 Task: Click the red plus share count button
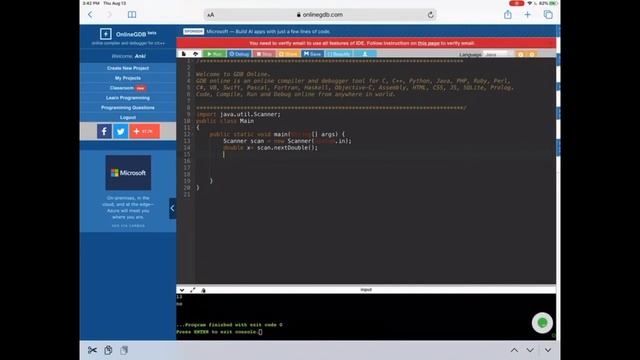click(144, 131)
